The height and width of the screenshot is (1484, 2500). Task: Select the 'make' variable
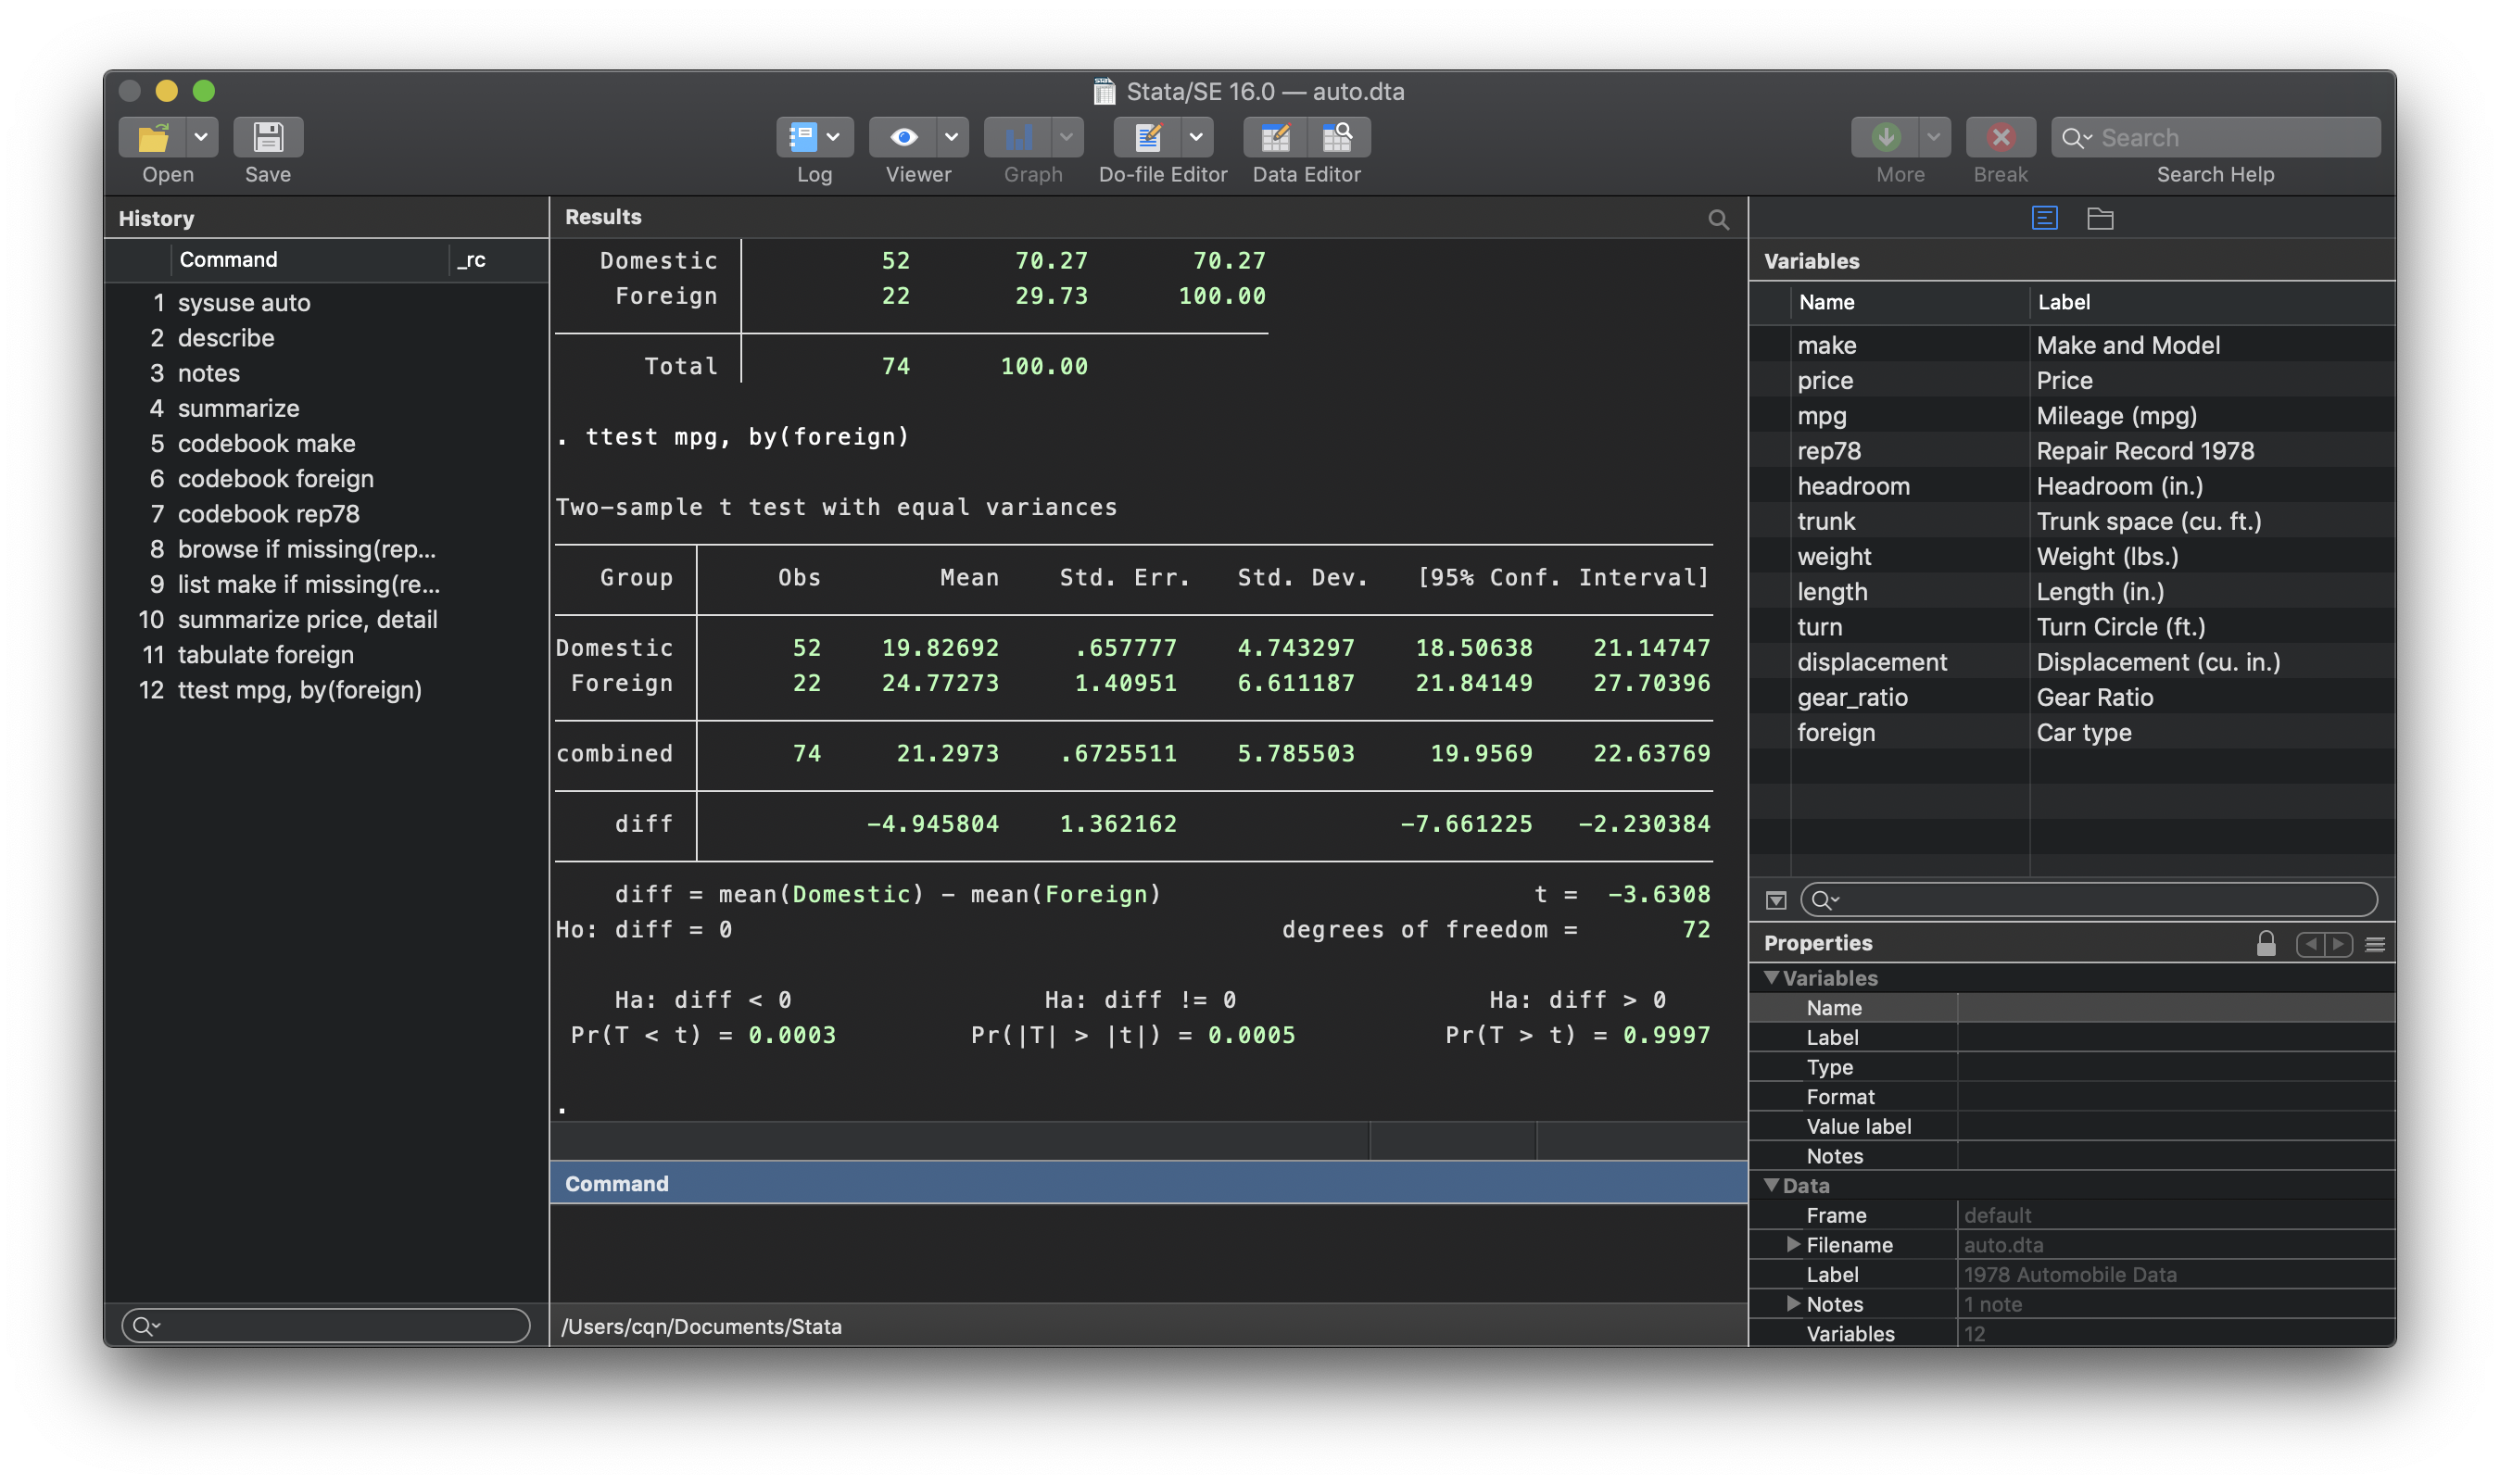point(2072,345)
